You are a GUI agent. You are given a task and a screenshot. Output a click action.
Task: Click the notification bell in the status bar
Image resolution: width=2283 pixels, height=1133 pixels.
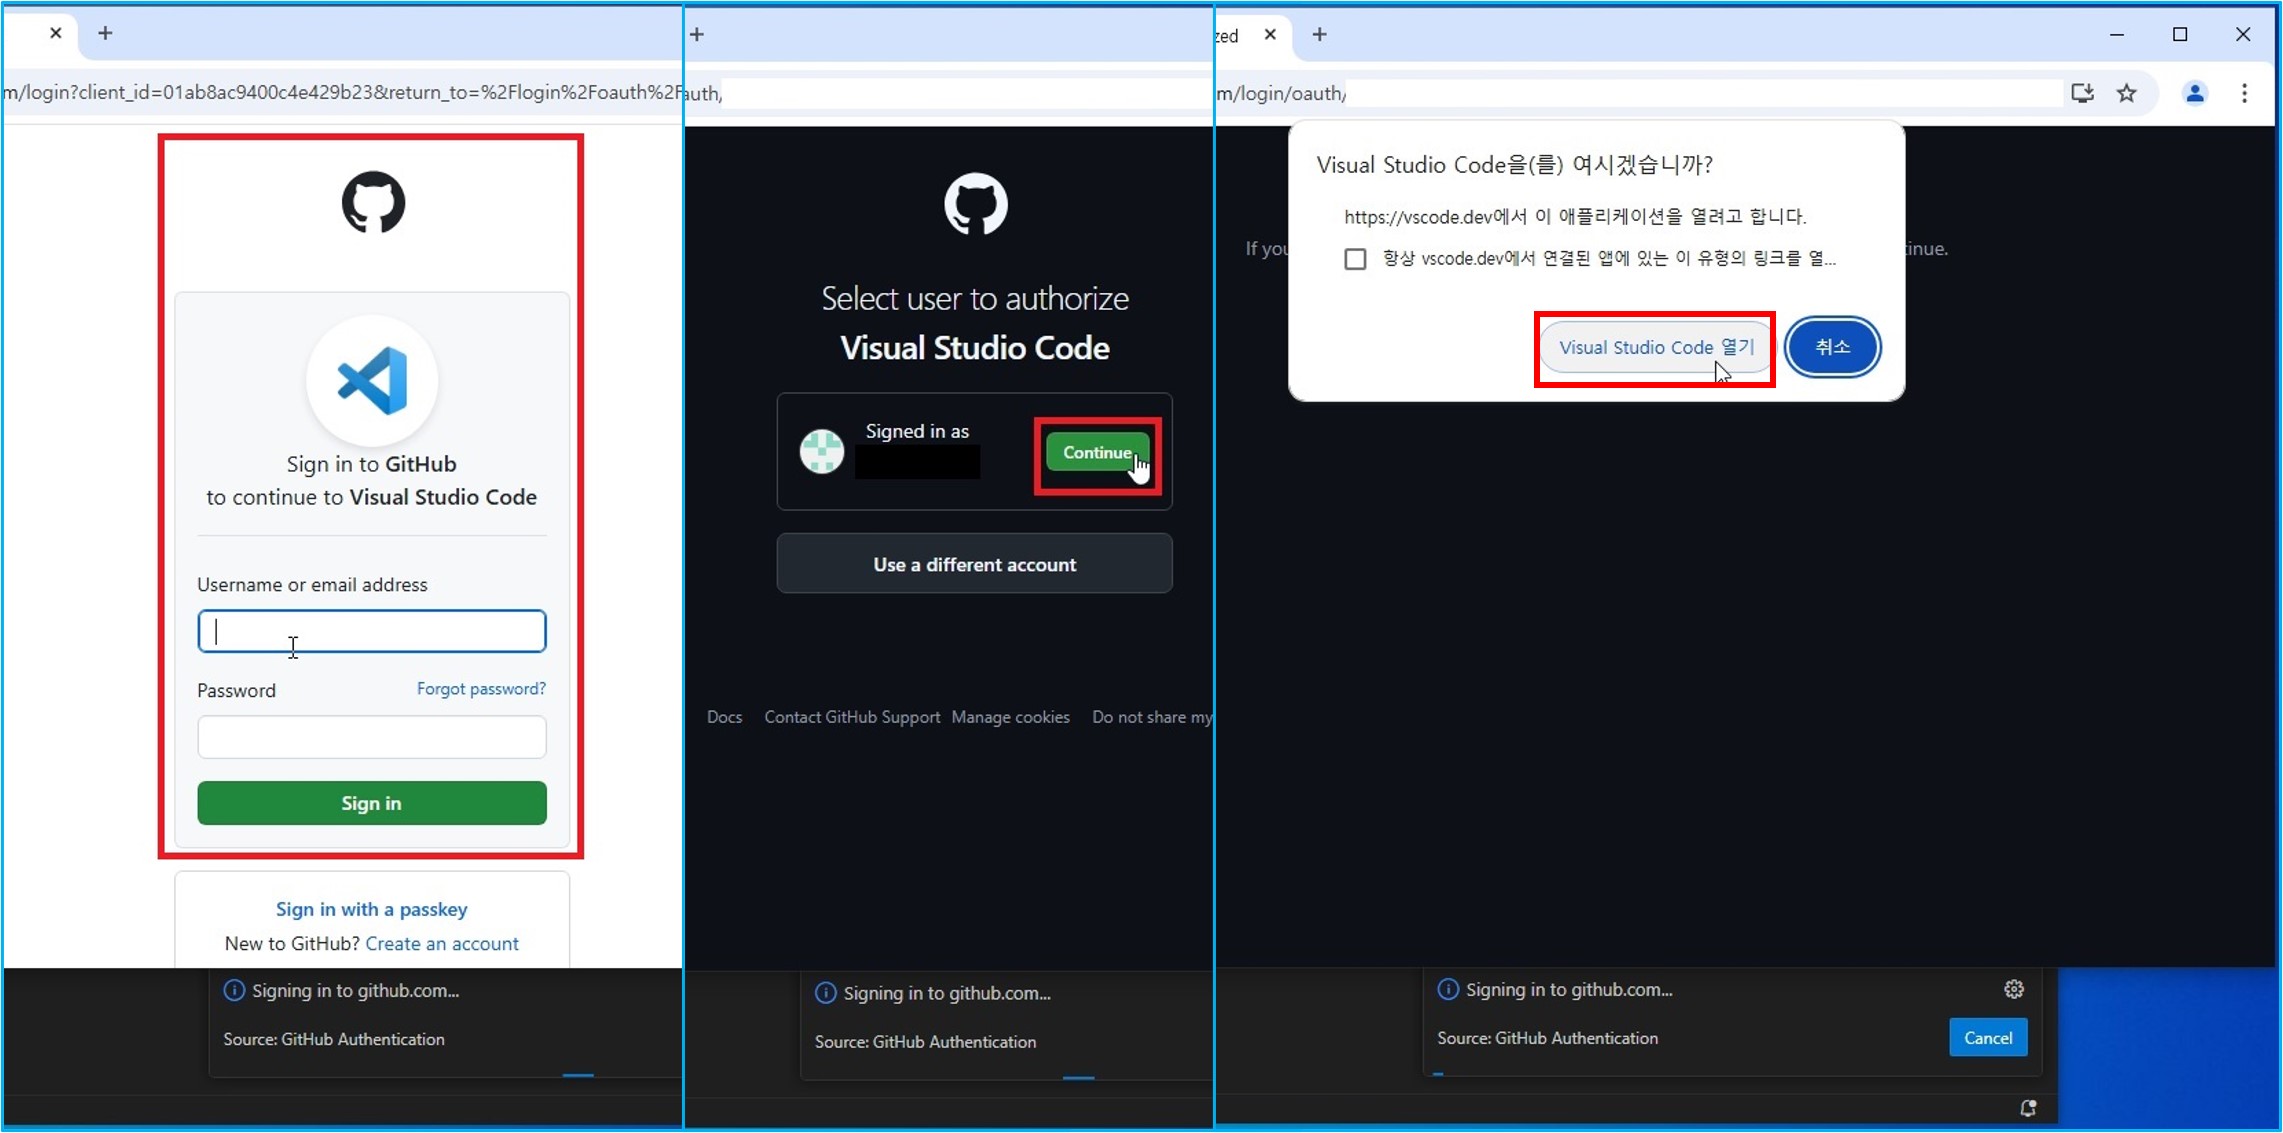pos(2028,1108)
